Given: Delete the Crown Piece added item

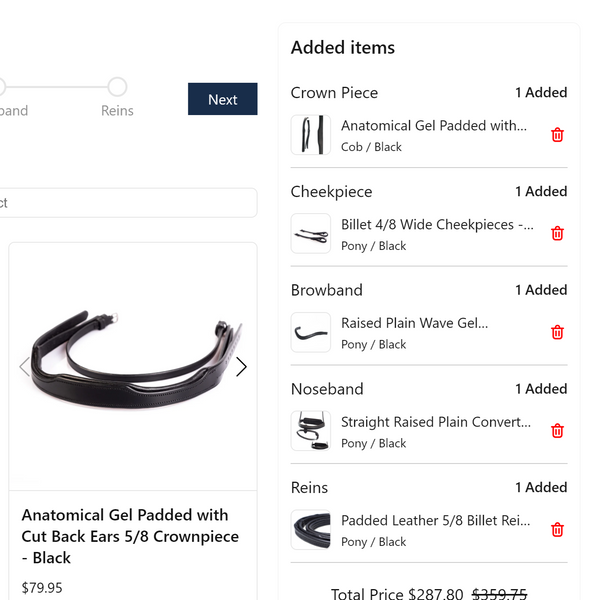Looking at the screenshot, I should click(558, 135).
